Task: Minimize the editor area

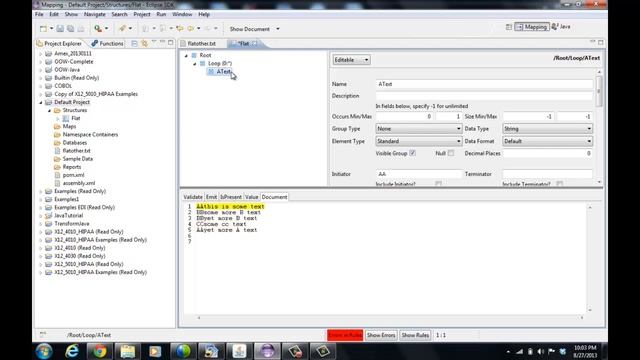Action: [593, 42]
